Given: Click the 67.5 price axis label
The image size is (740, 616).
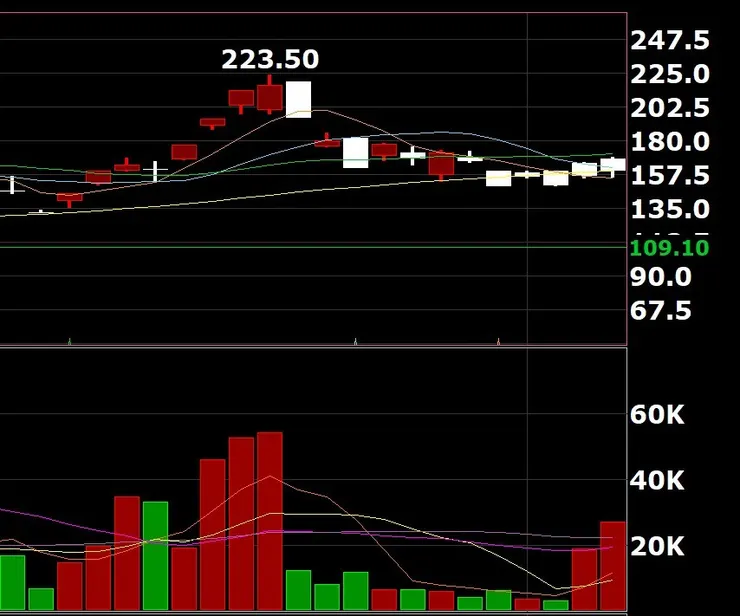Looking at the screenshot, I should (x=661, y=311).
